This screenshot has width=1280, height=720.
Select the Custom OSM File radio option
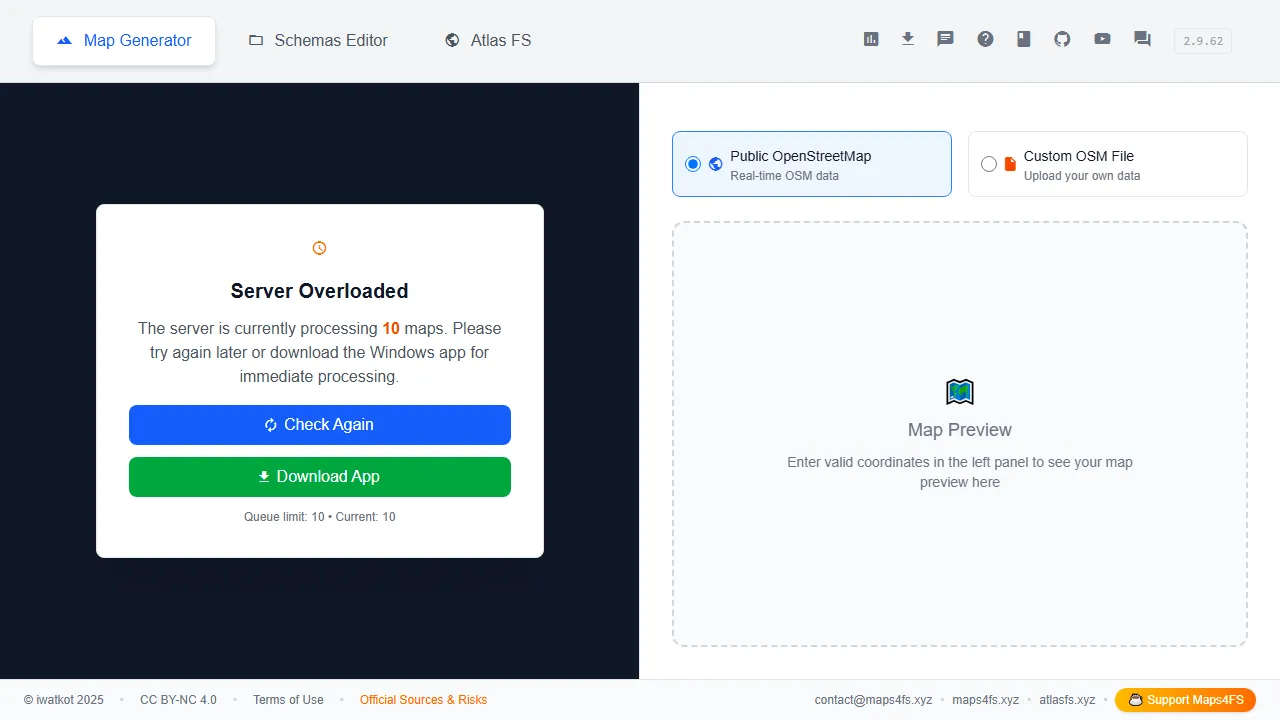click(x=989, y=164)
